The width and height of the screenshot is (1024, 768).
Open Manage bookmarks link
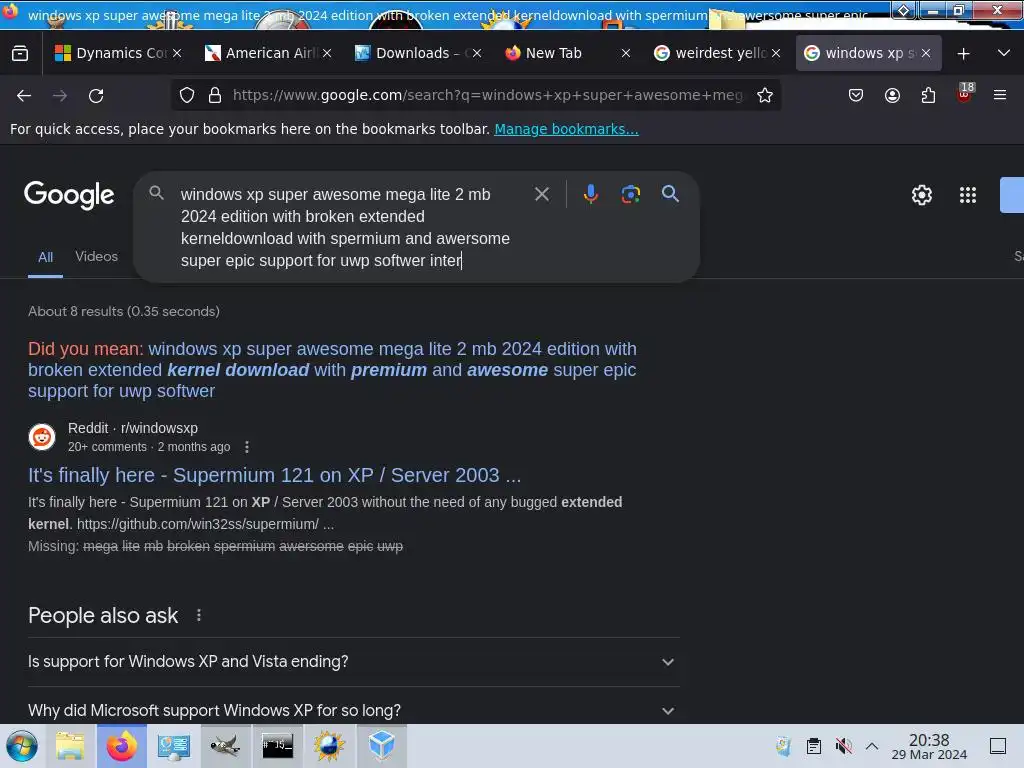566,129
